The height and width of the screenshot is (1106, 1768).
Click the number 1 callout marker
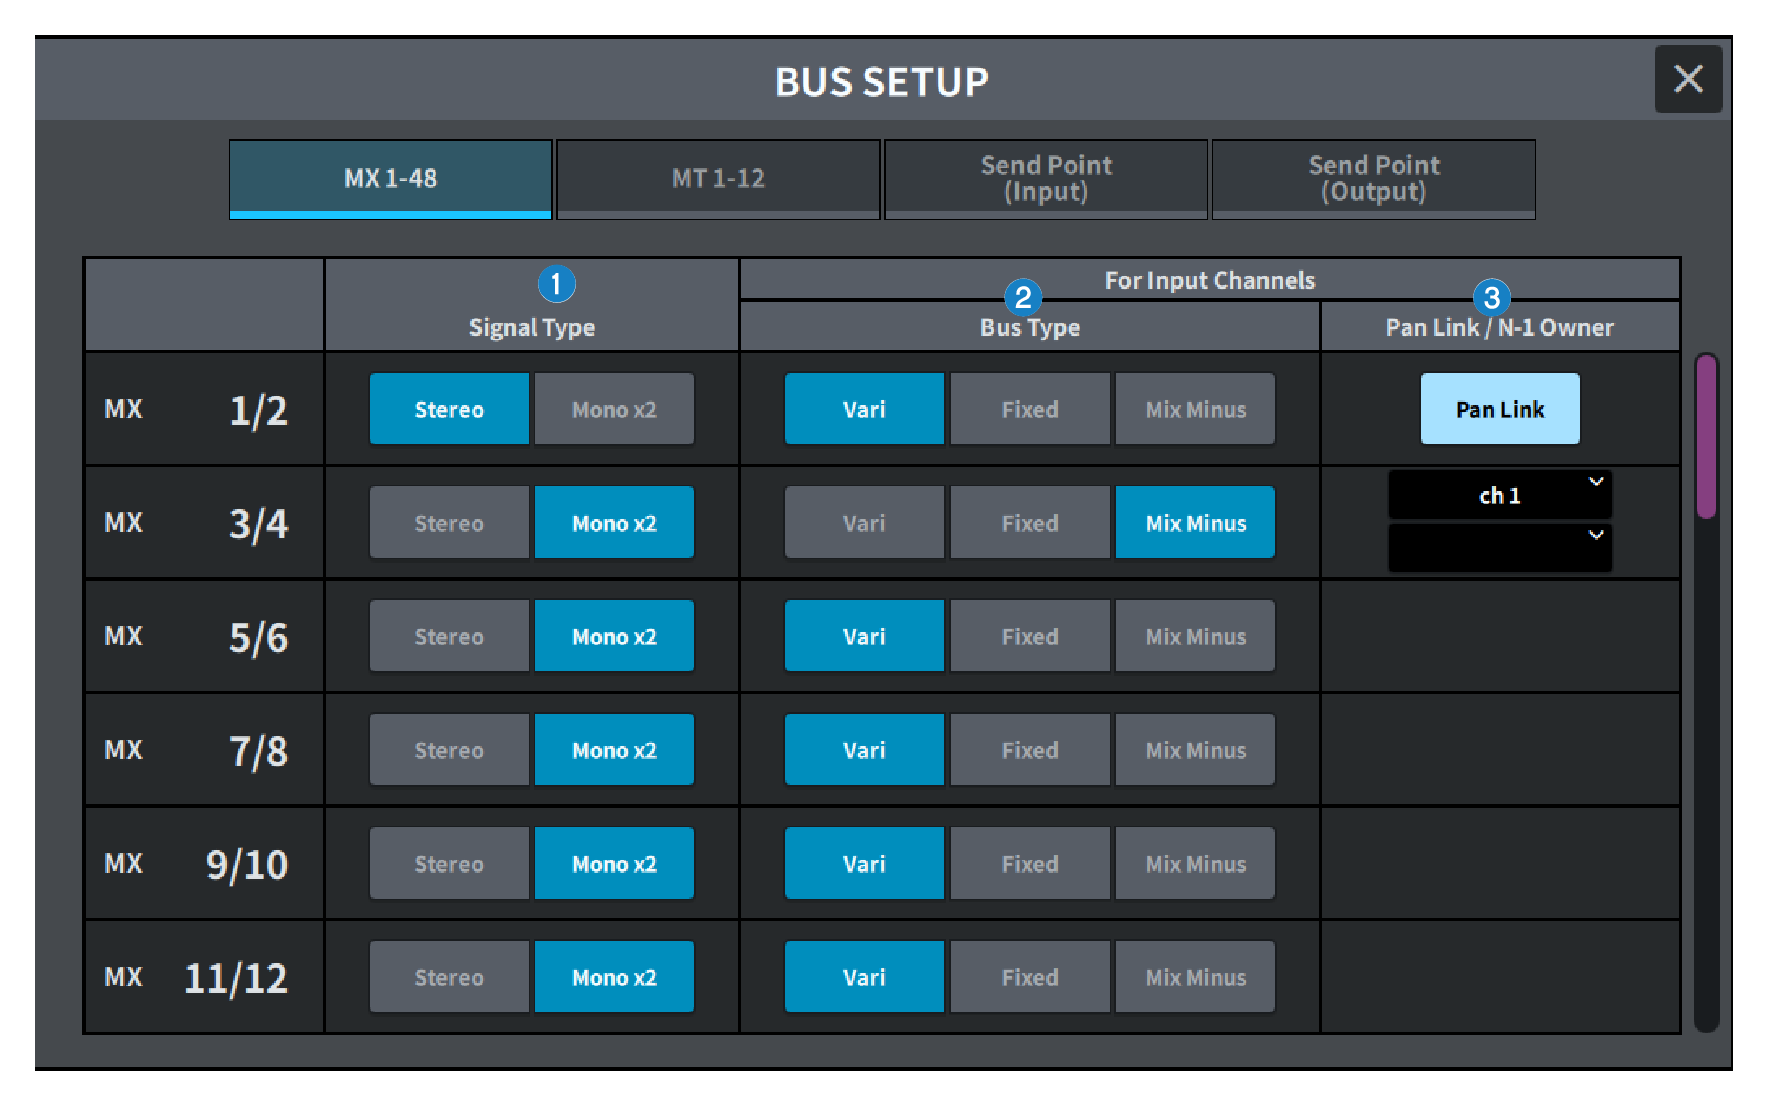[556, 284]
